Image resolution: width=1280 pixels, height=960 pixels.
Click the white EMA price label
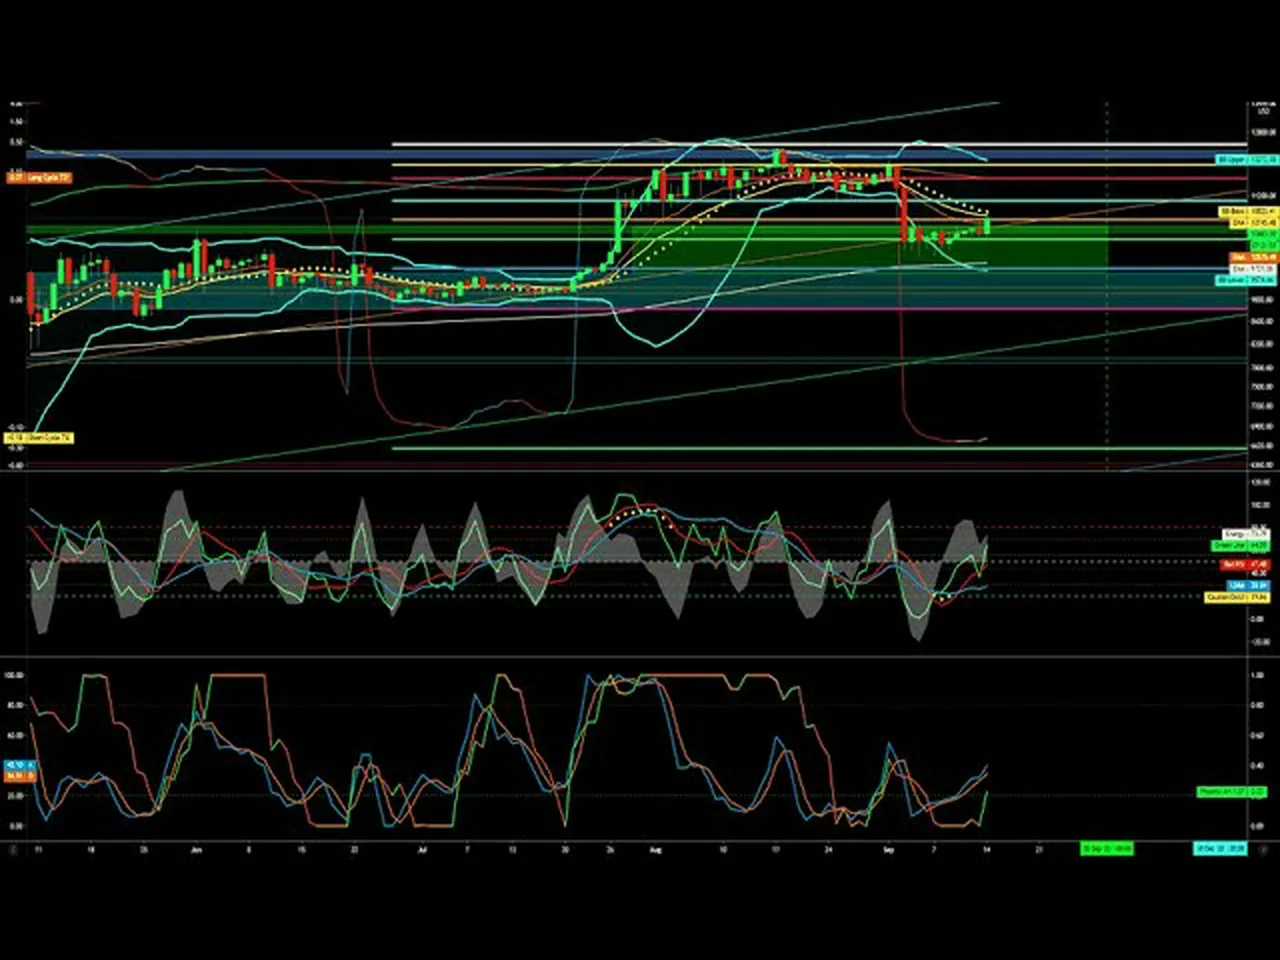pyautogui.click(x=1254, y=269)
